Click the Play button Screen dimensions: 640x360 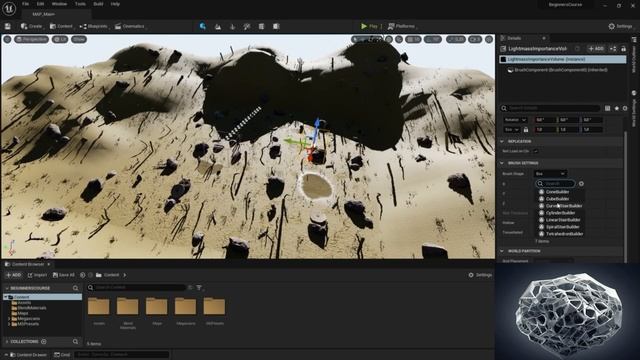pos(369,26)
